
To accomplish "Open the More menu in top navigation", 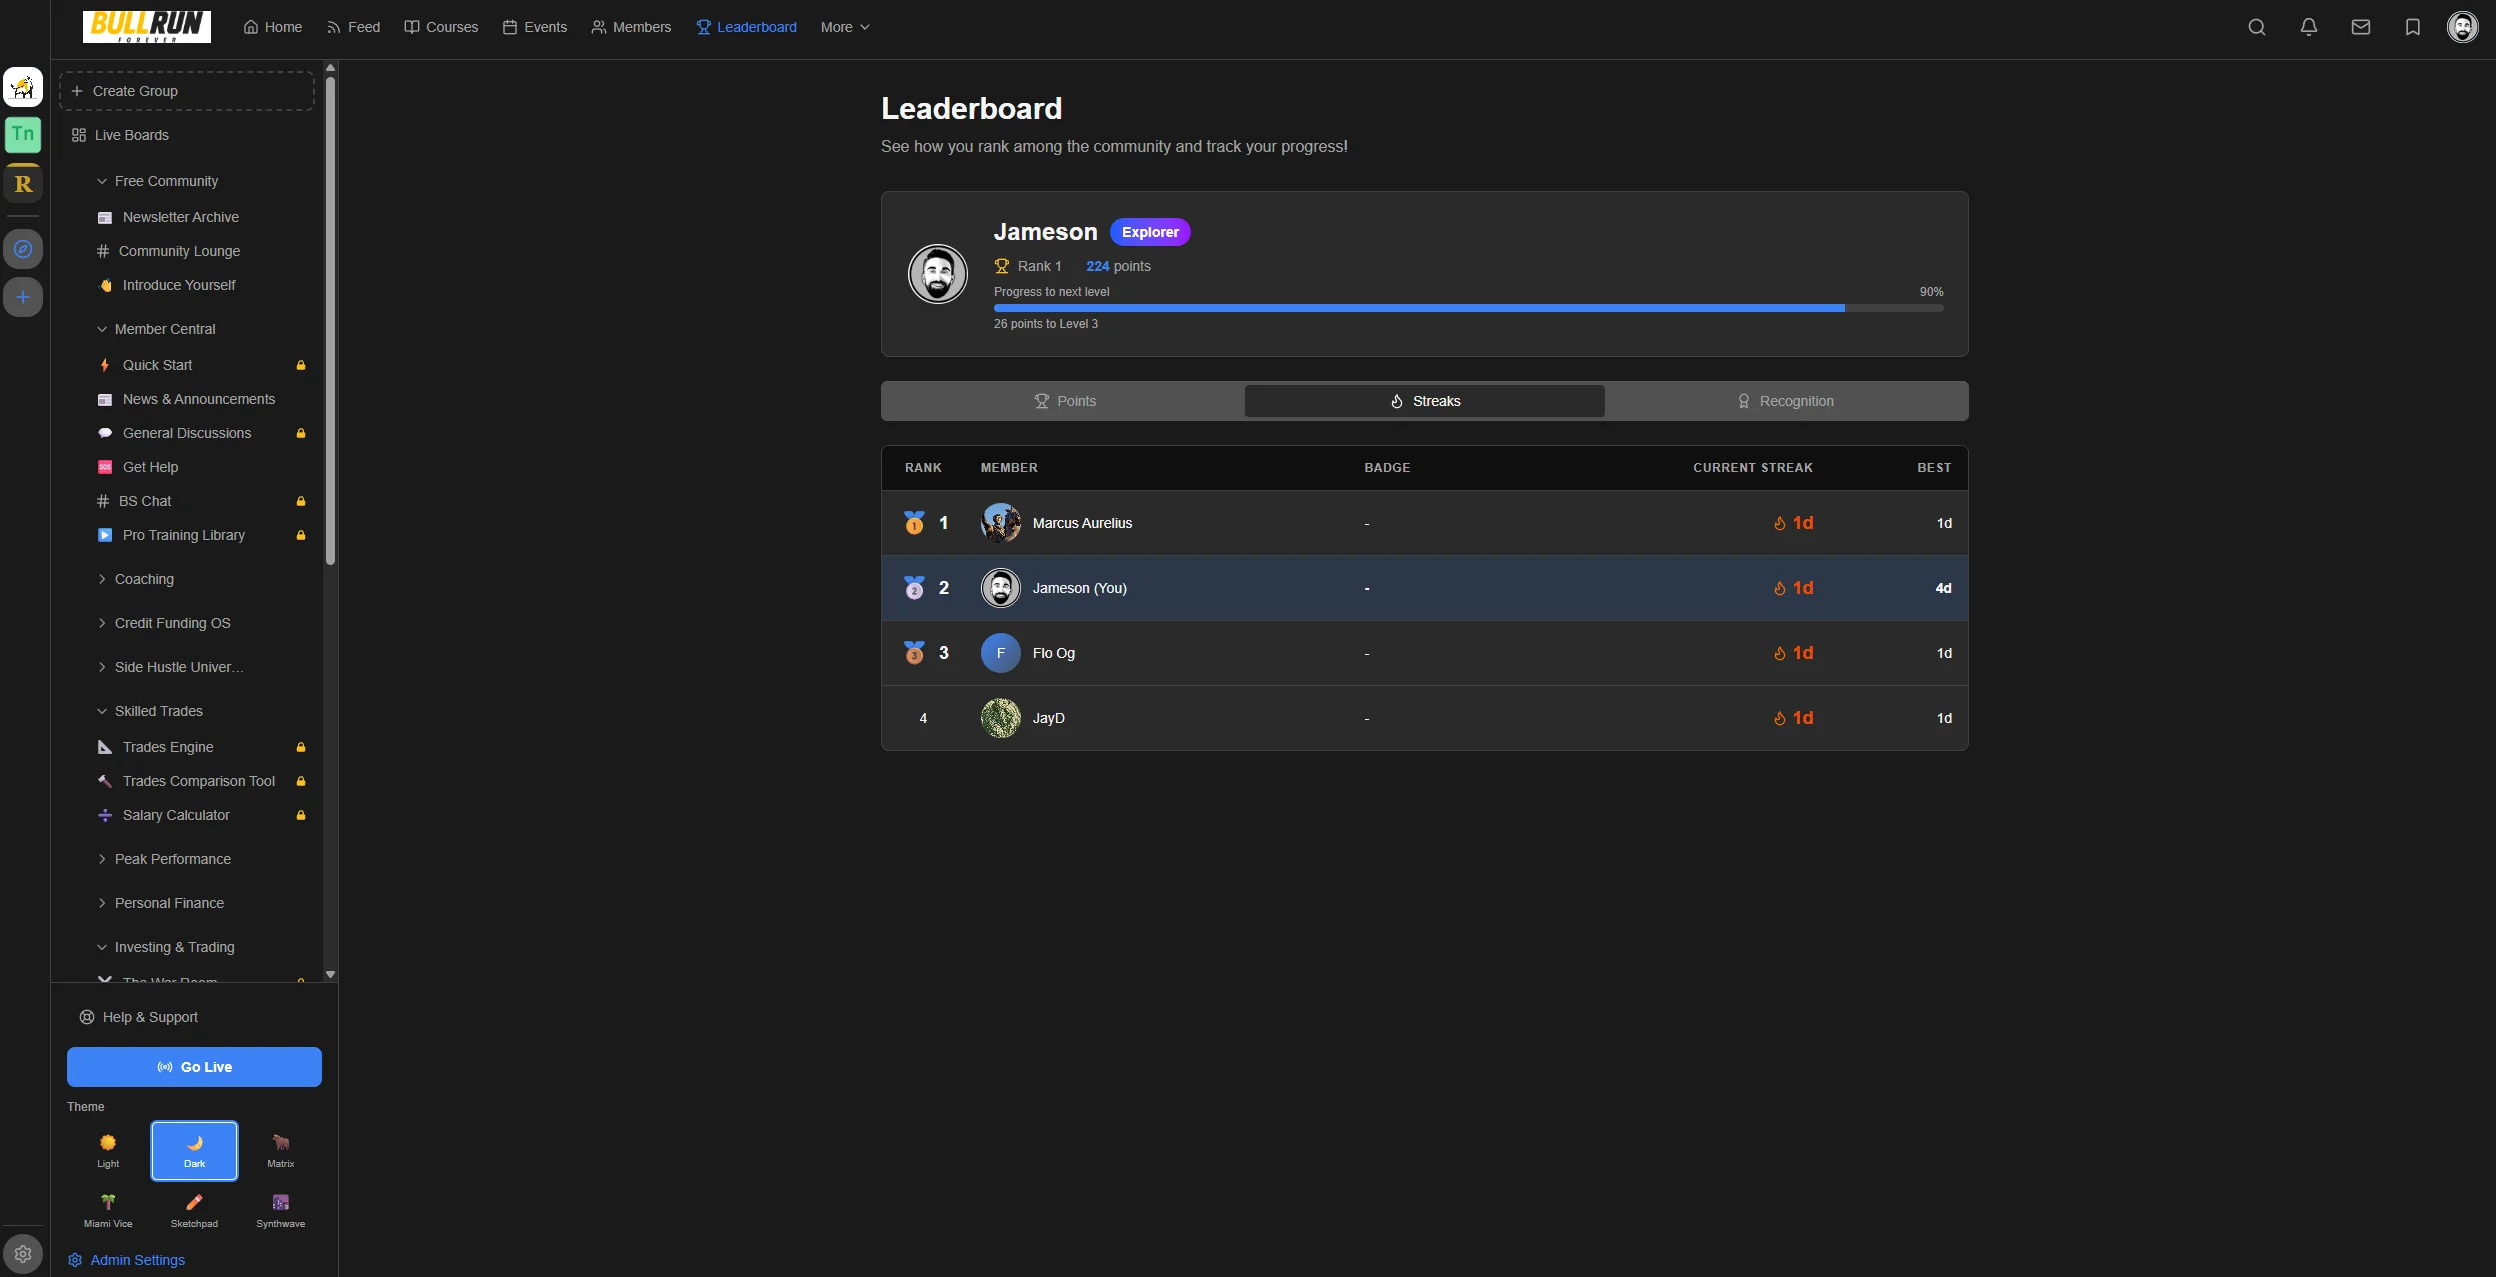I will point(845,27).
